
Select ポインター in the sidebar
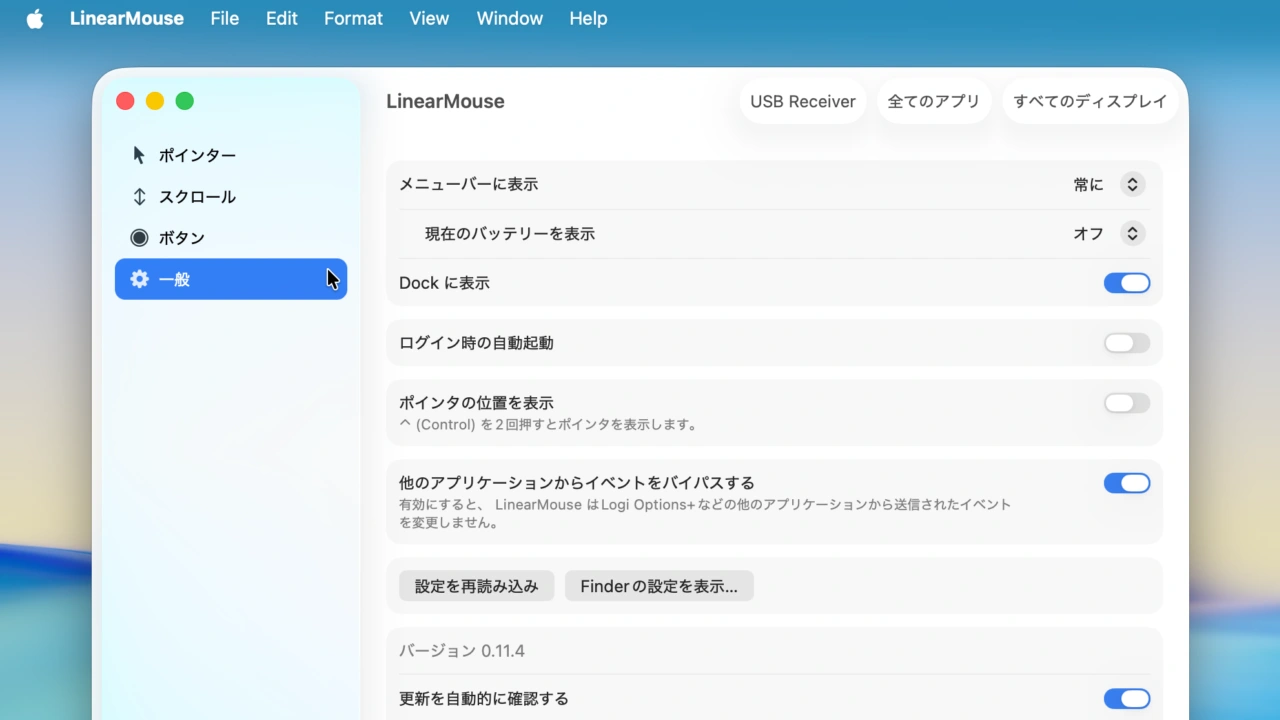click(x=231, y=155)
